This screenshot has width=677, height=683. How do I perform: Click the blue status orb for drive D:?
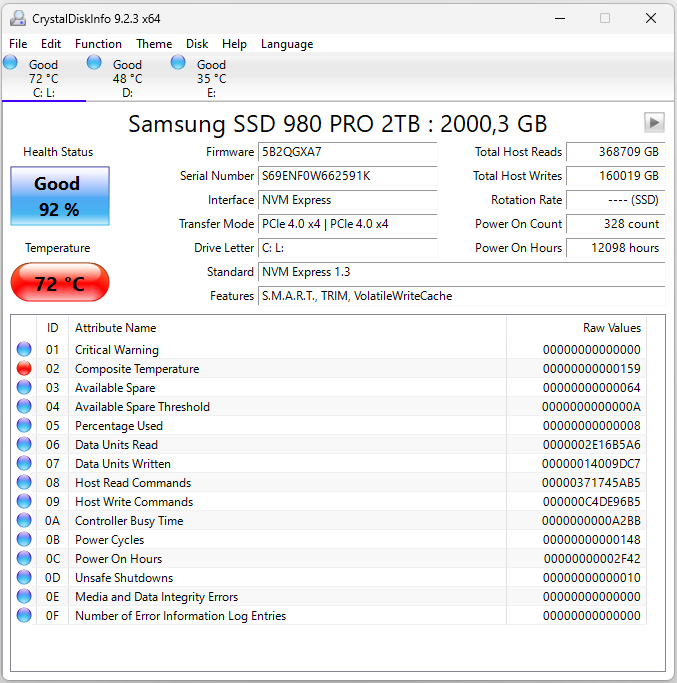pos(94,63)
